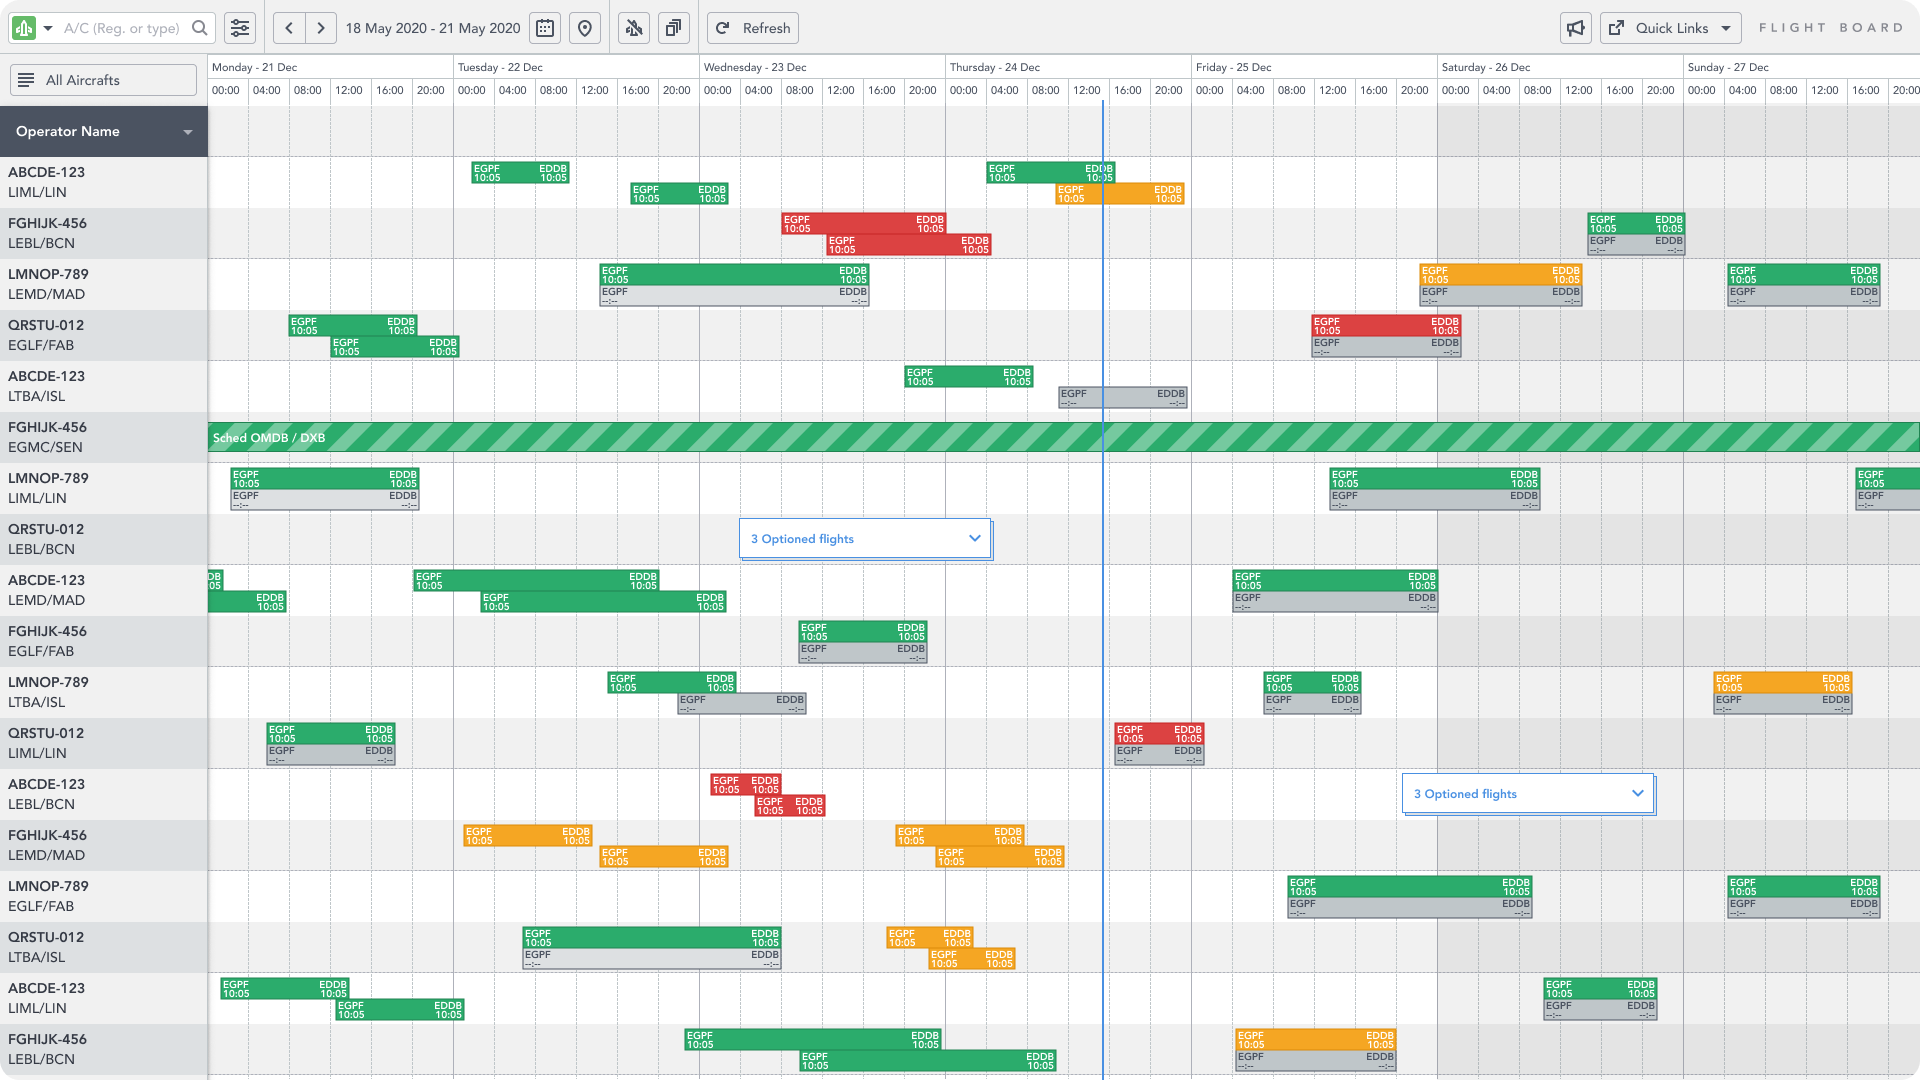This screenshot has width=1920, height=1080.
Task: Select the QRSTU-012 LTBA/ISL row
Action: tap(104, 947)
